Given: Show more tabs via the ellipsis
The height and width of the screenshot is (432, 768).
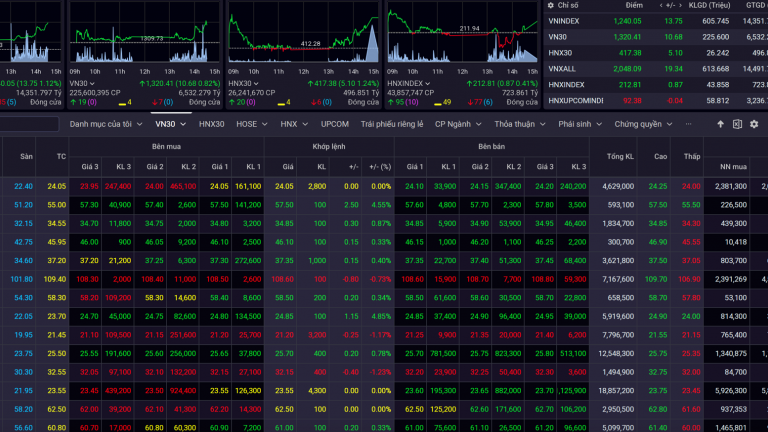Looking at the screenshot, I should pyautogui.click(x=689, y=124).
